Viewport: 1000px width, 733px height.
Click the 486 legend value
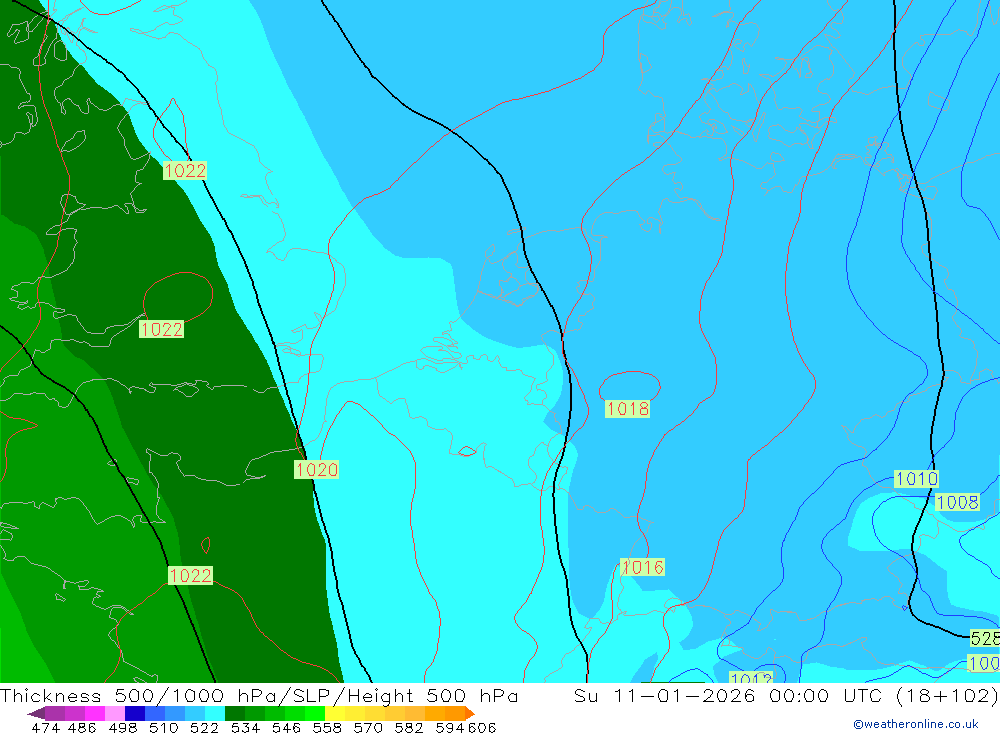click(x=82, y=727)
